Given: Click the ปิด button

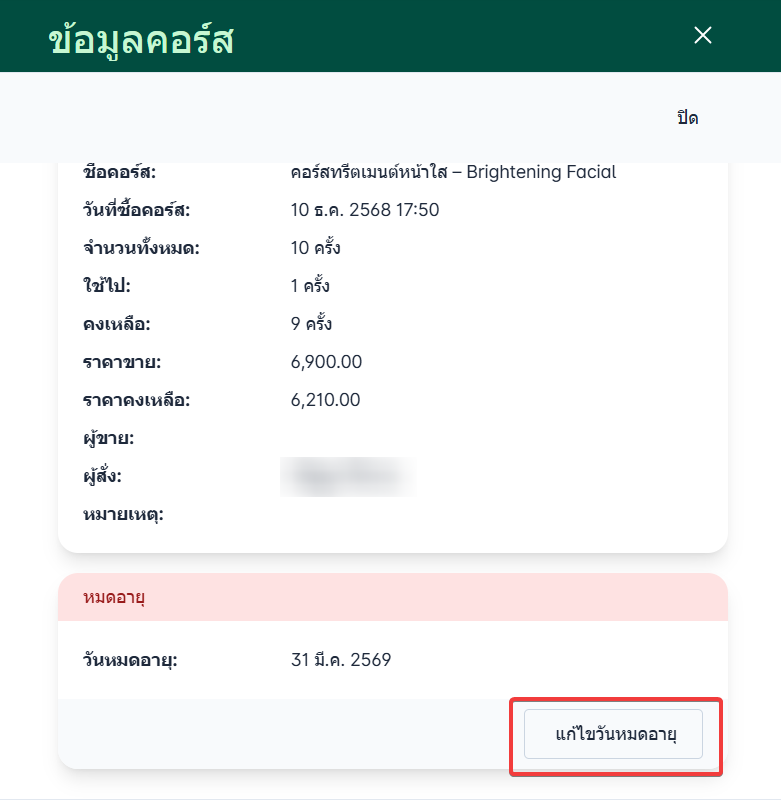Looking at the screenshot, I should point(687,118).
